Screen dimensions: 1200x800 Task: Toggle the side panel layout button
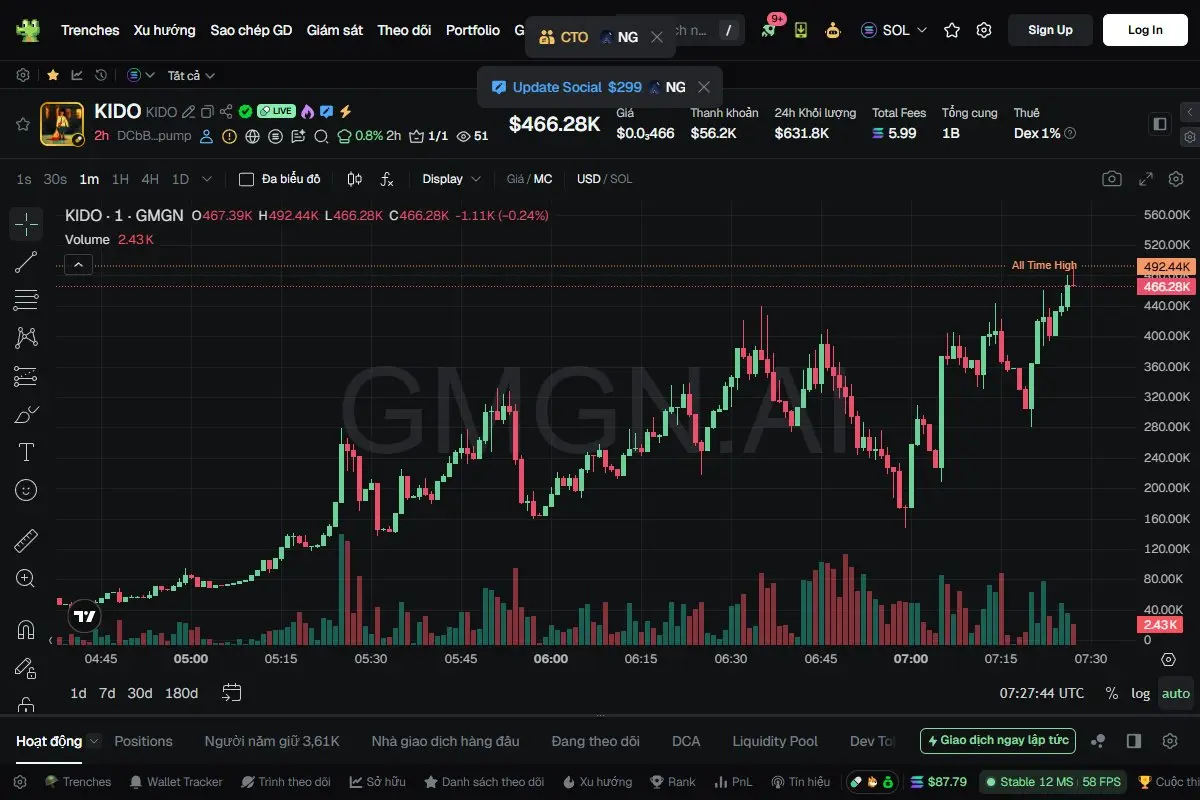[1160, 124]
